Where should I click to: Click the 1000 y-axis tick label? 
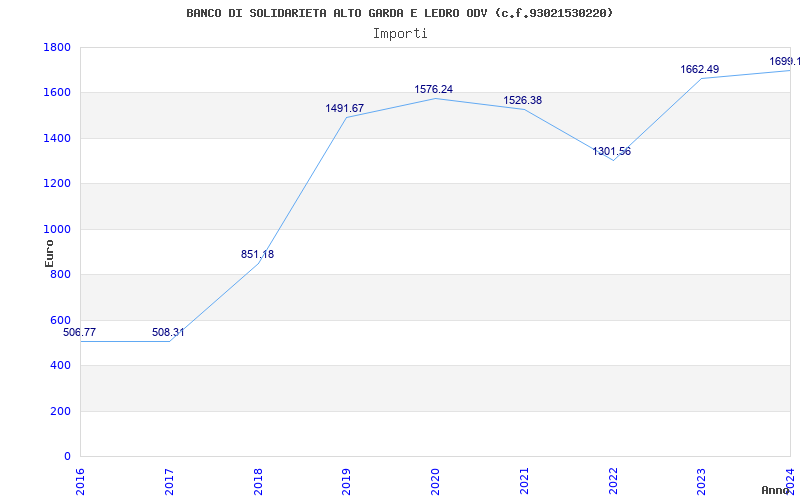tap(57, 230)
